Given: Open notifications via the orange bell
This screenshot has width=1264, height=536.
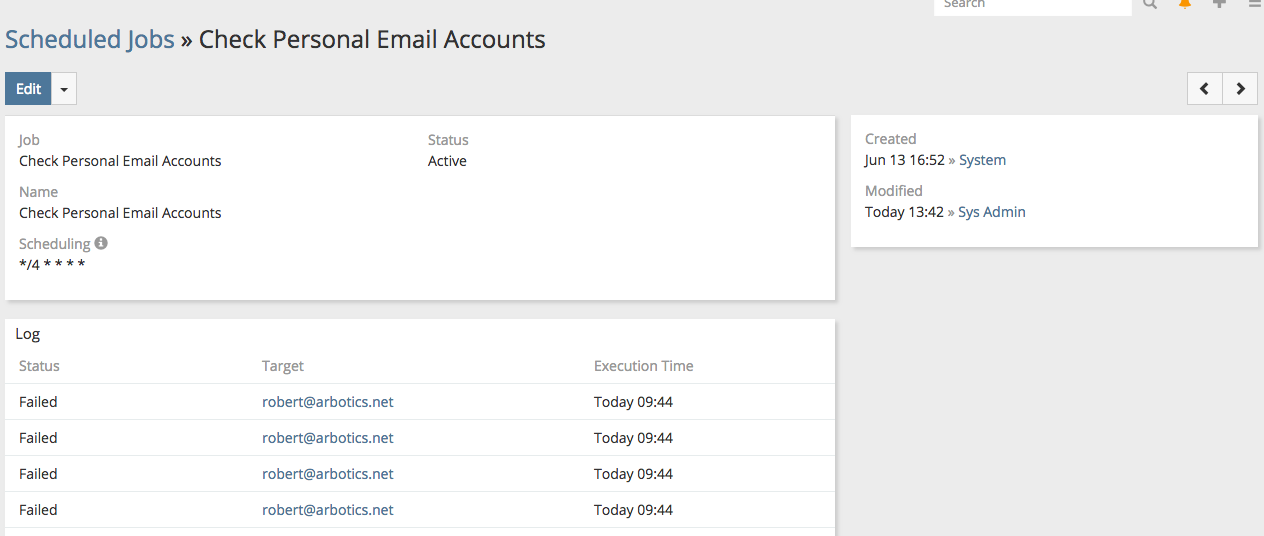Looking at the screenshot, I should click(1185, 4).
